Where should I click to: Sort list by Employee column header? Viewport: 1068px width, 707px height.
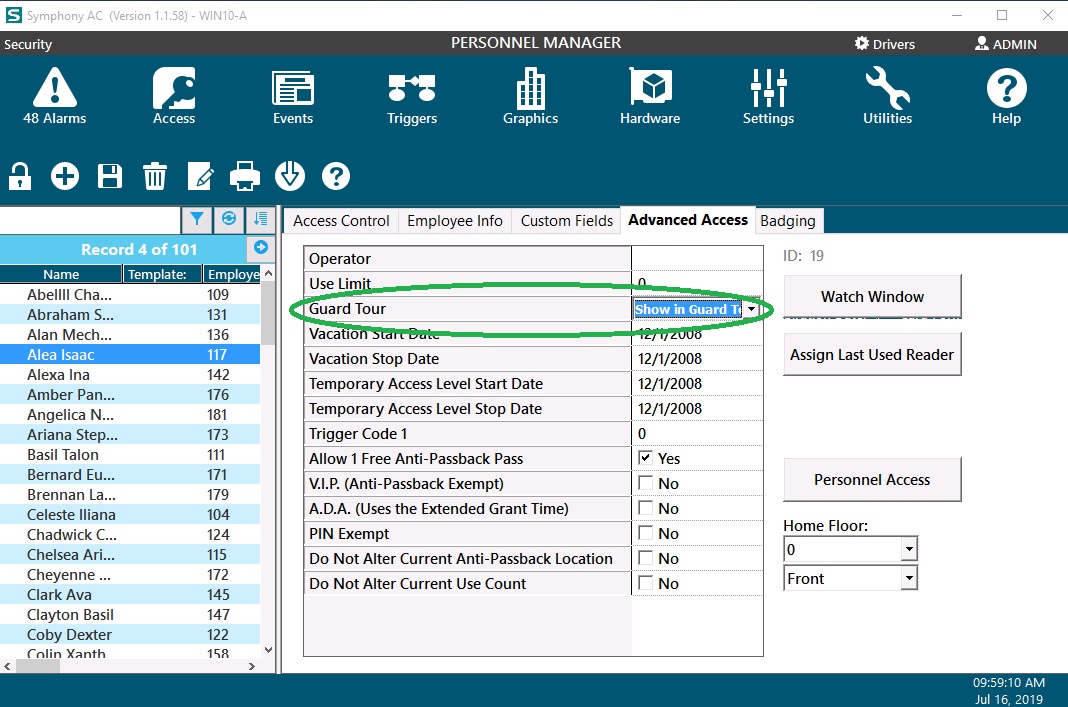click(232, 274)
